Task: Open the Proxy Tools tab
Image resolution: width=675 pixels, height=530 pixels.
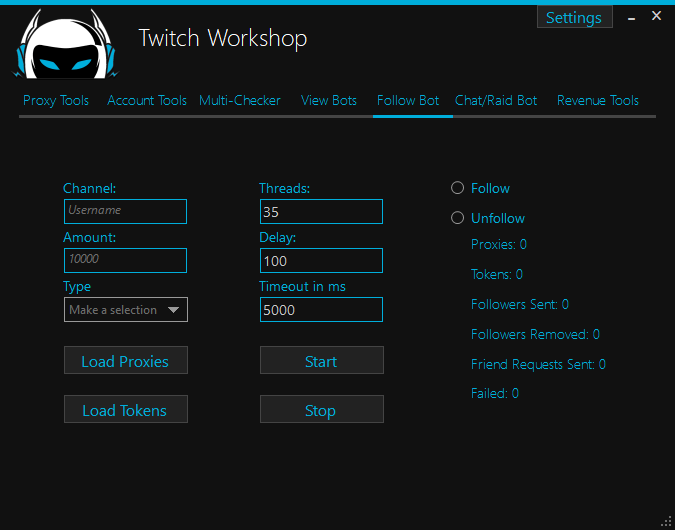Action: (x=56, y=100)
